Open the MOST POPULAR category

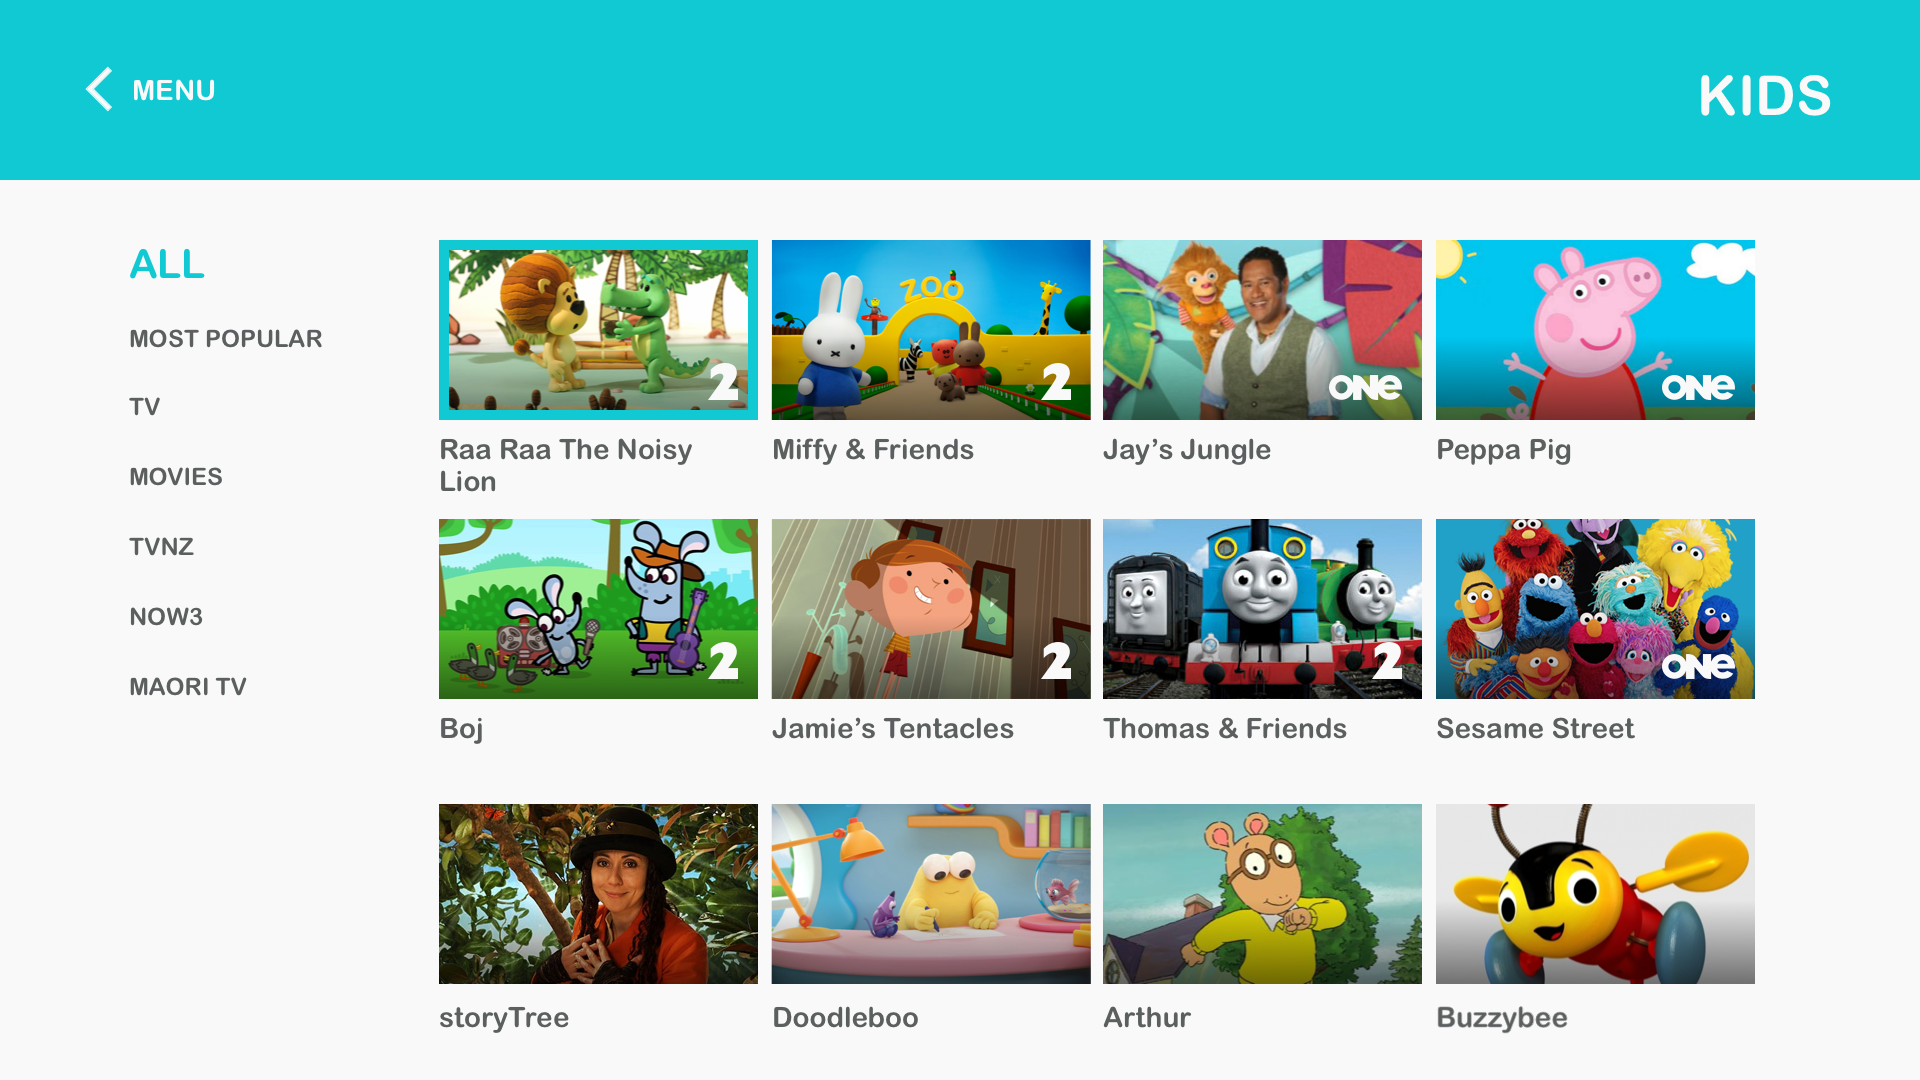pos(226,339)
